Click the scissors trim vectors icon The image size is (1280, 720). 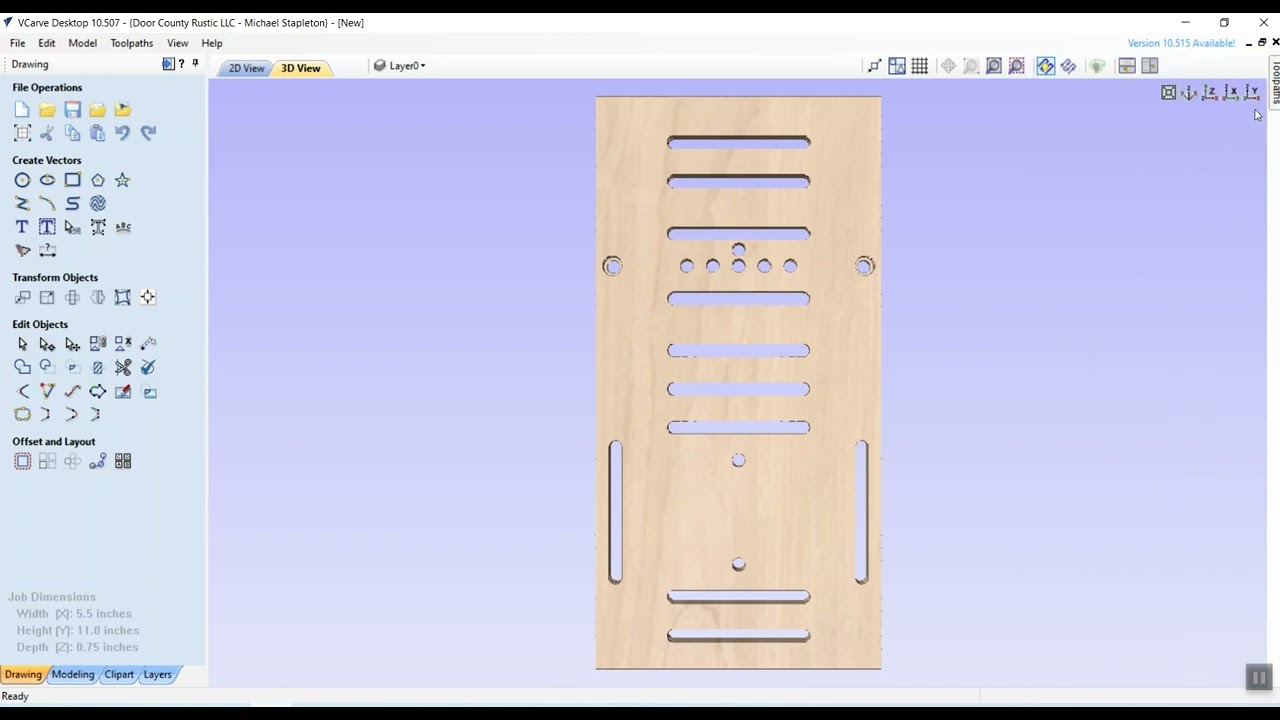click(123, 367)
